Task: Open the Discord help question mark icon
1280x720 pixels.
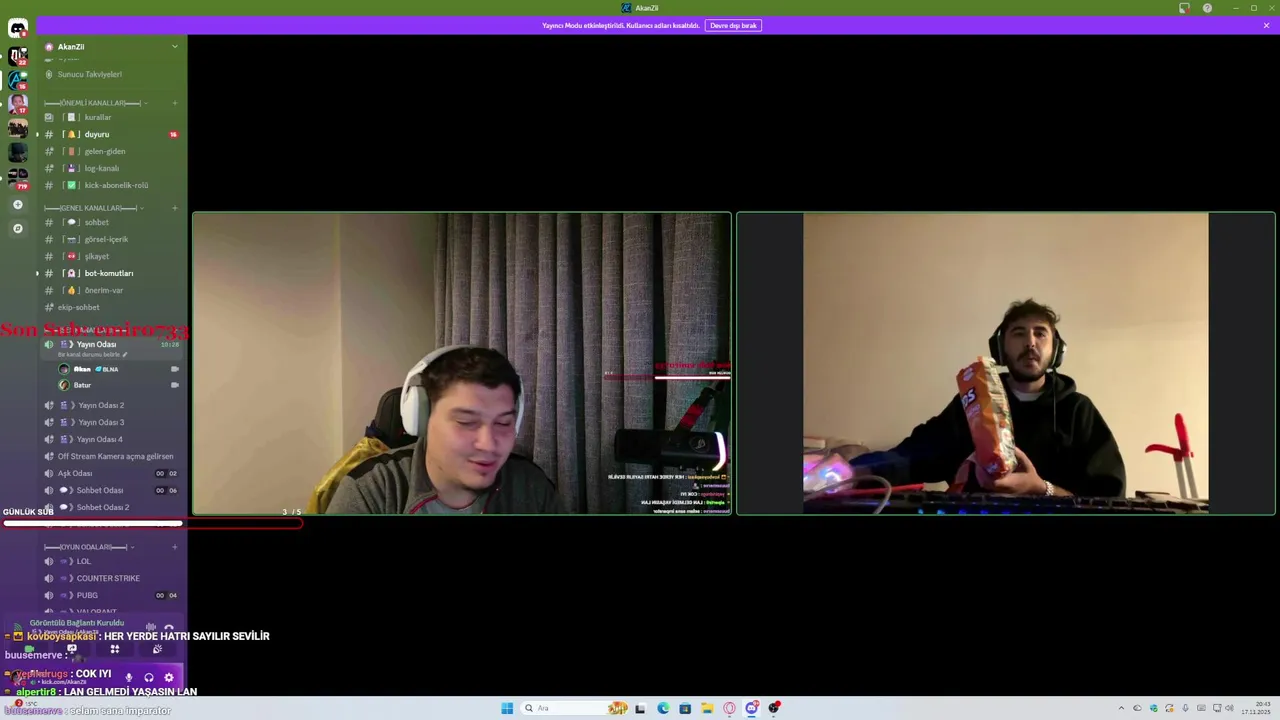Action: (x=1207, y=8)
